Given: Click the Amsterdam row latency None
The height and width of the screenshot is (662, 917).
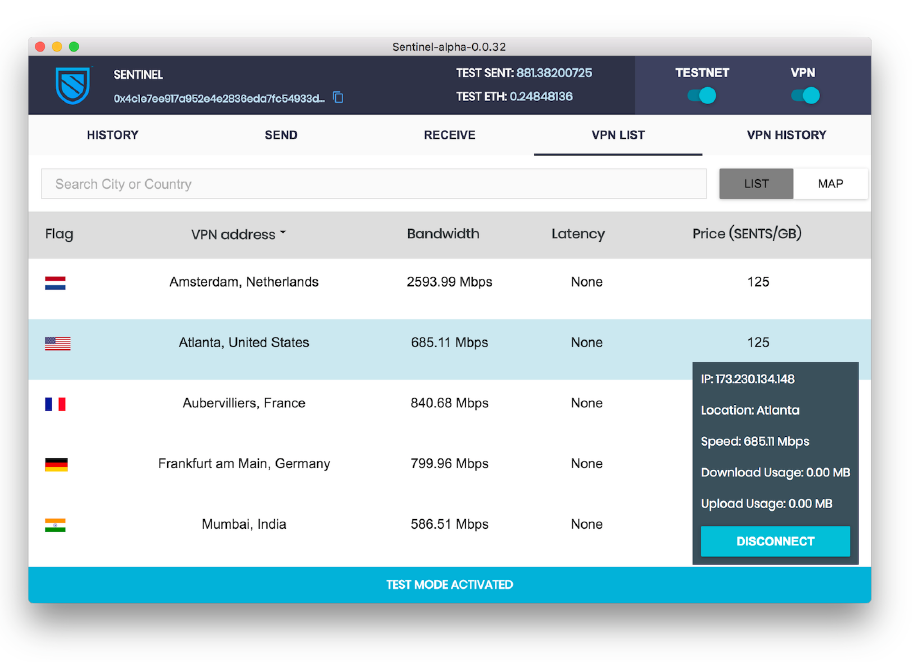Looking at the screenshot, I should (587, 282).
